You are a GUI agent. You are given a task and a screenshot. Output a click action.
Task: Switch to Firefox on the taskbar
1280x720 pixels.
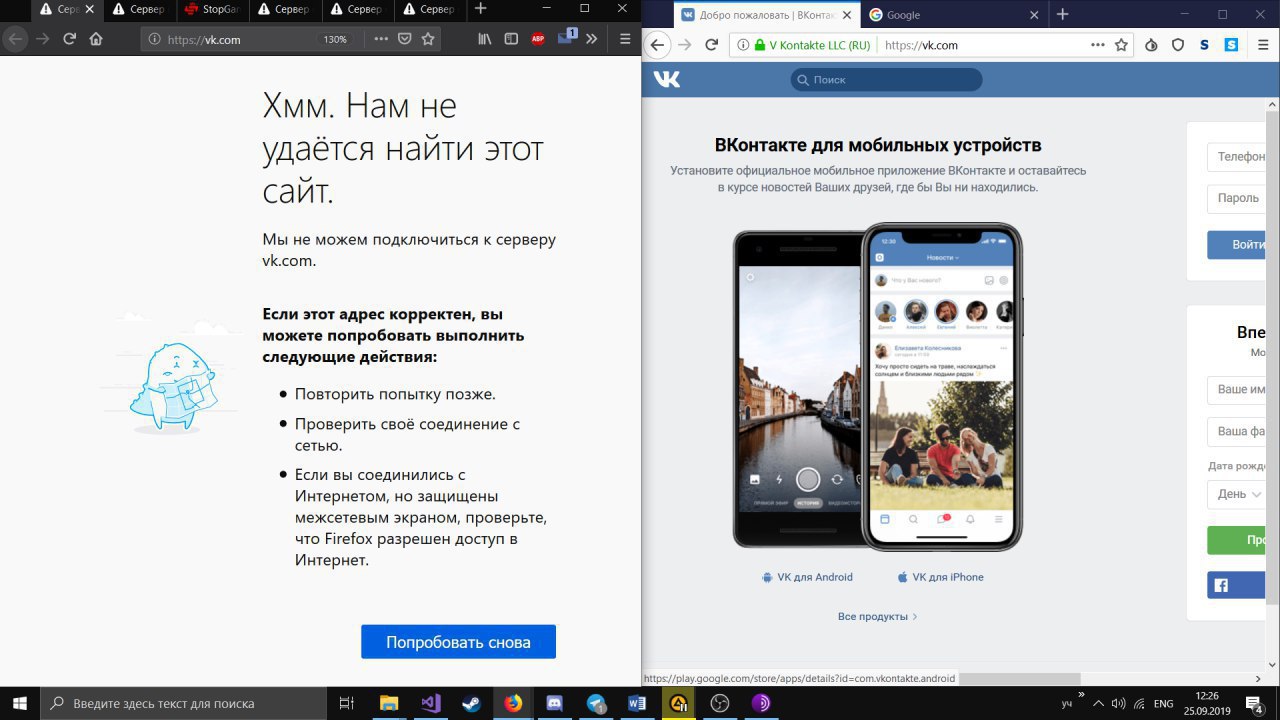coord(513,703)
